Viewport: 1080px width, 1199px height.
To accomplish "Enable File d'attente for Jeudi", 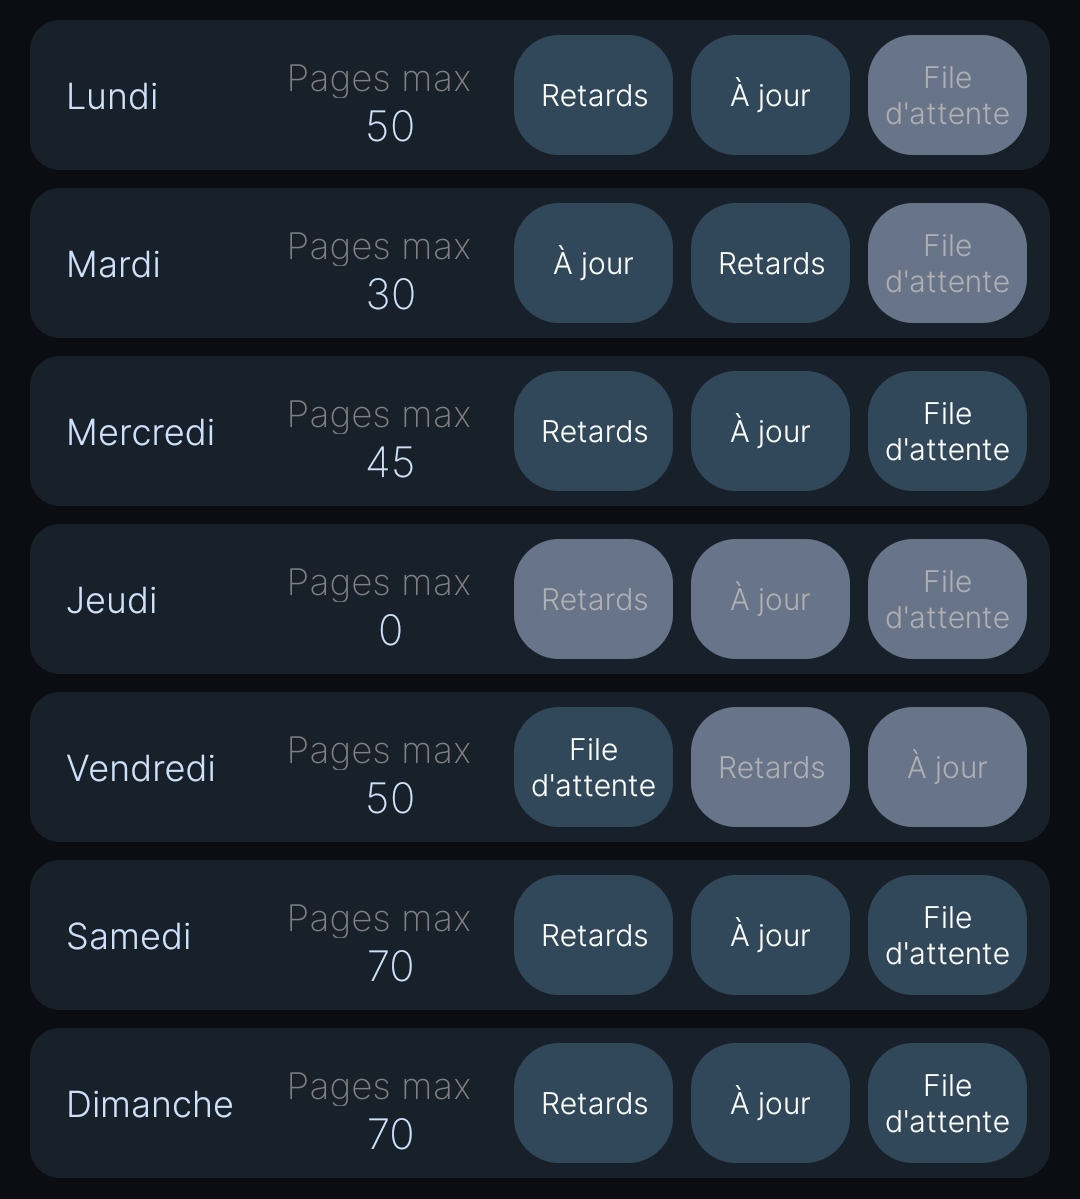I will pos(947,599).
